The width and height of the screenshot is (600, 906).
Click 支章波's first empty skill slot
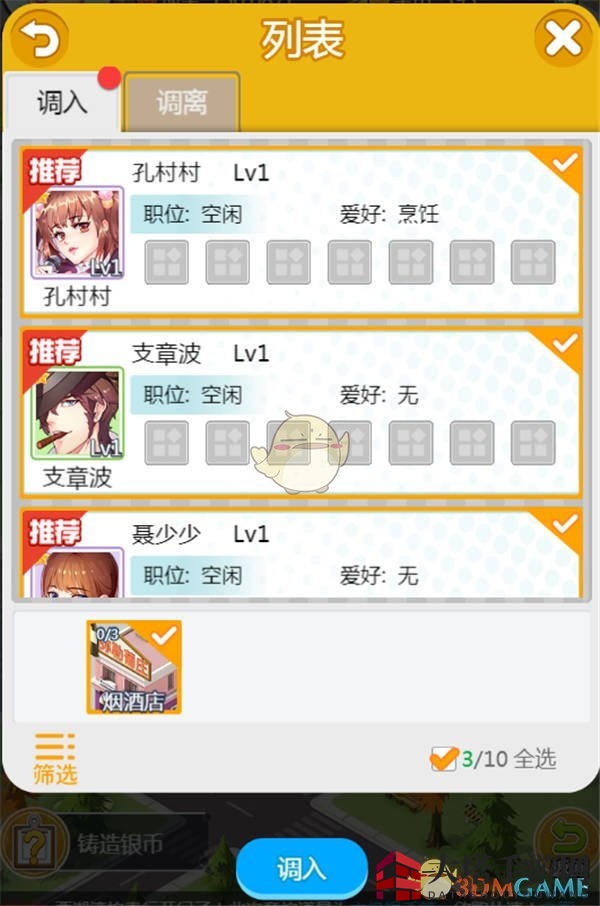coord(166,443)
